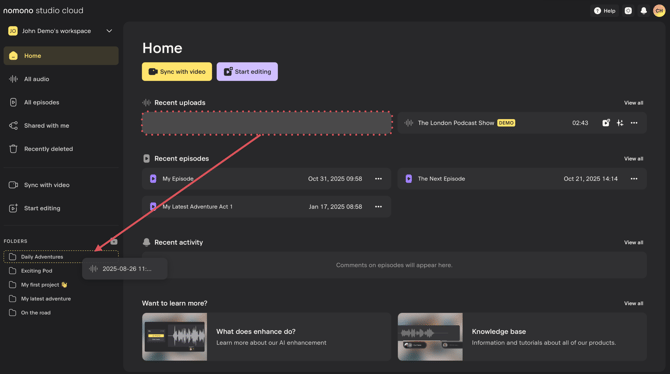Open All episodes in sidebar
The image size is (670, 374).
[61, 103]
